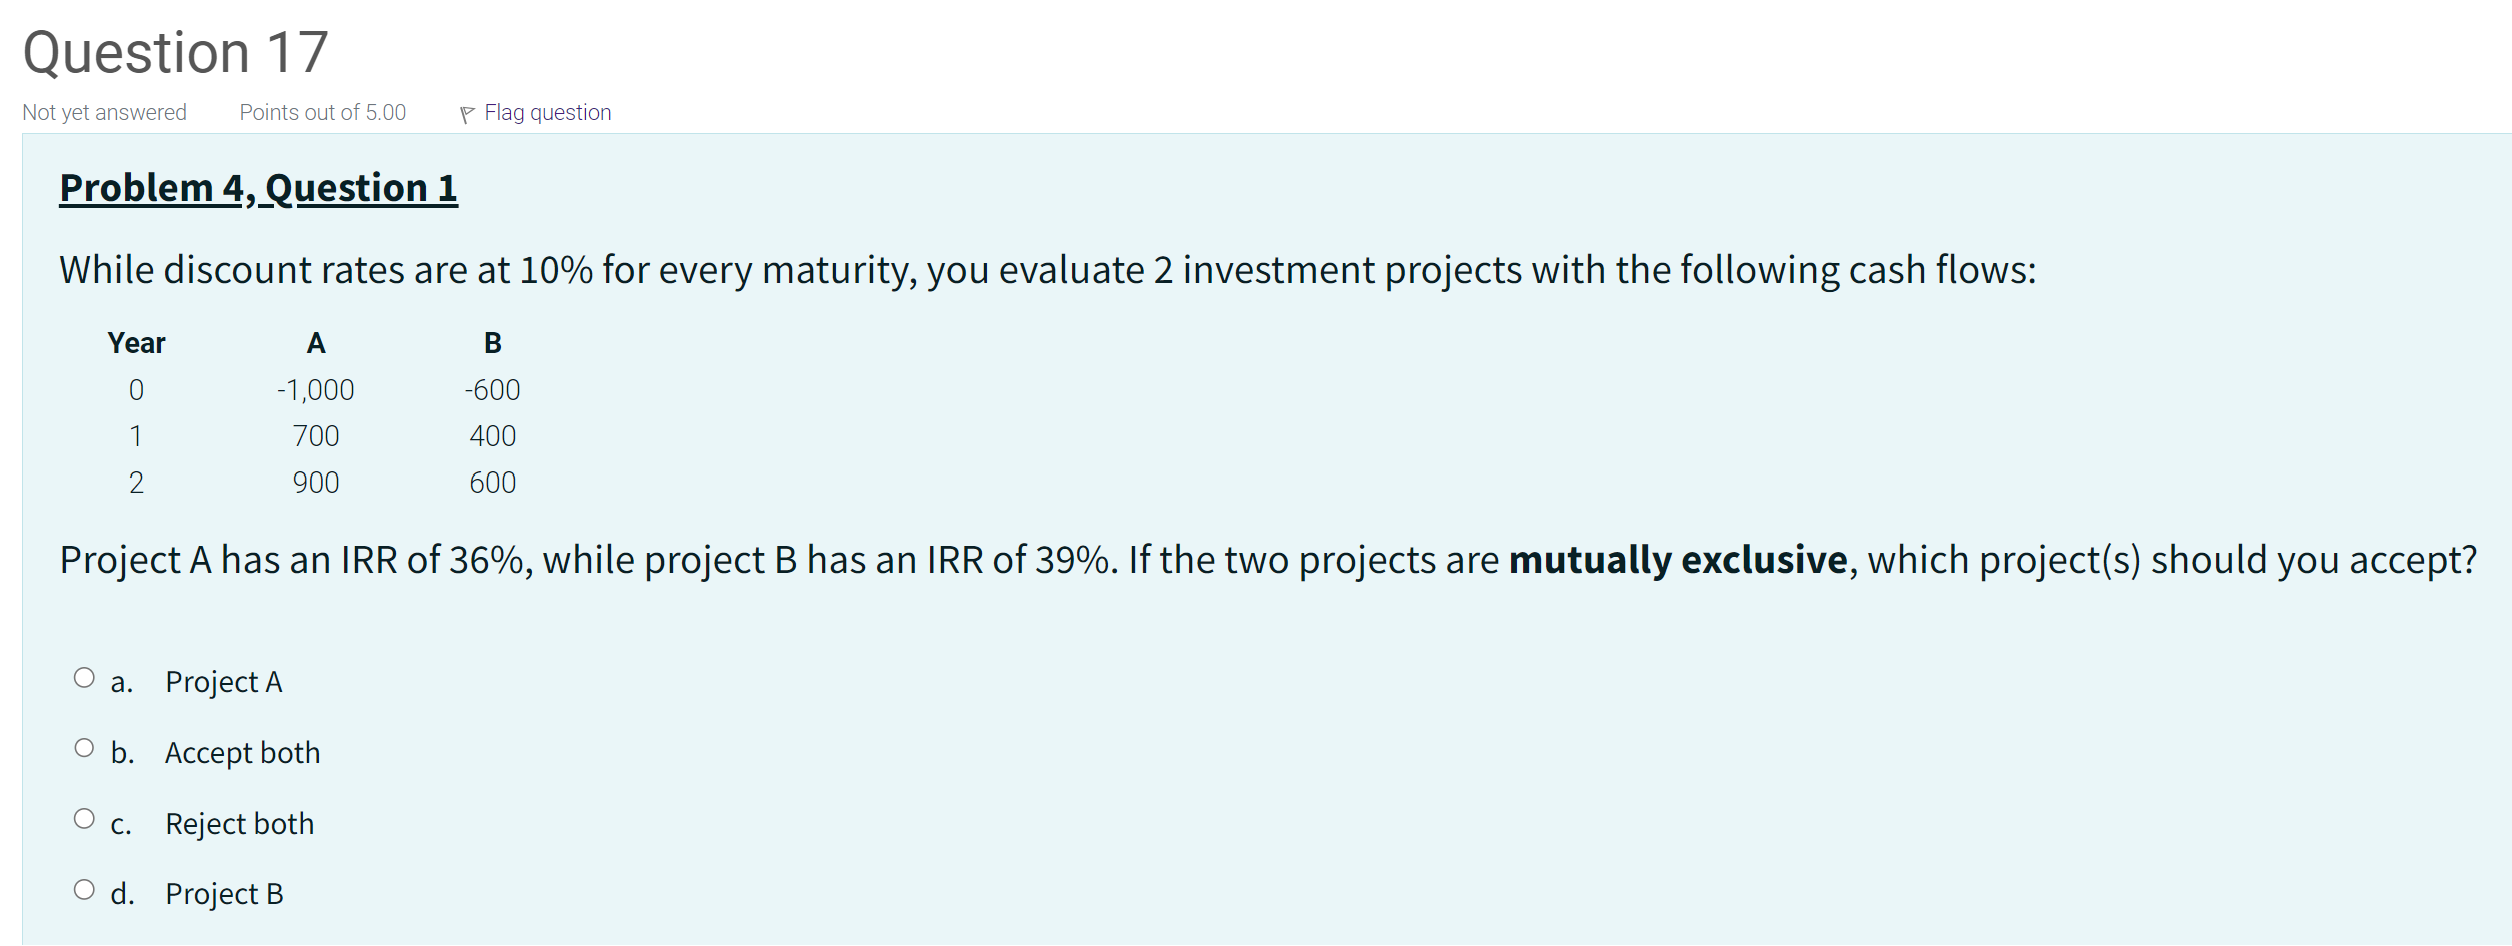This screenshot has width=2512, height=946.
Task: Click the Problem 4, Question 1 heading
Action: pos(258,187)
